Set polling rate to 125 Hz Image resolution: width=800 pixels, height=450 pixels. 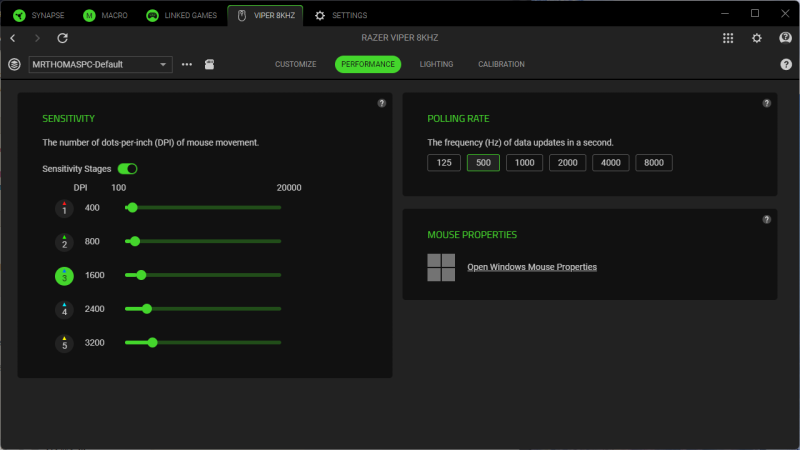click(x=444, y=163)
